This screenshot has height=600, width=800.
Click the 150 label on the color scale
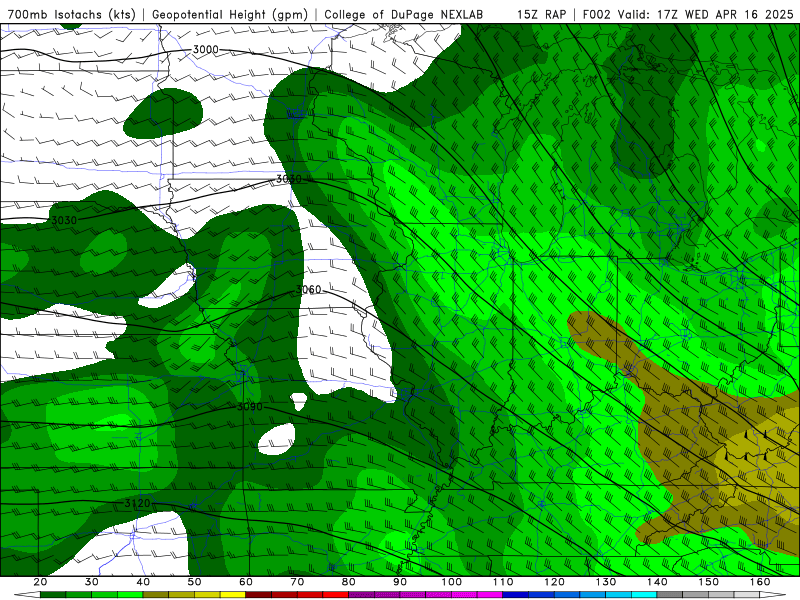coord(709,582)
